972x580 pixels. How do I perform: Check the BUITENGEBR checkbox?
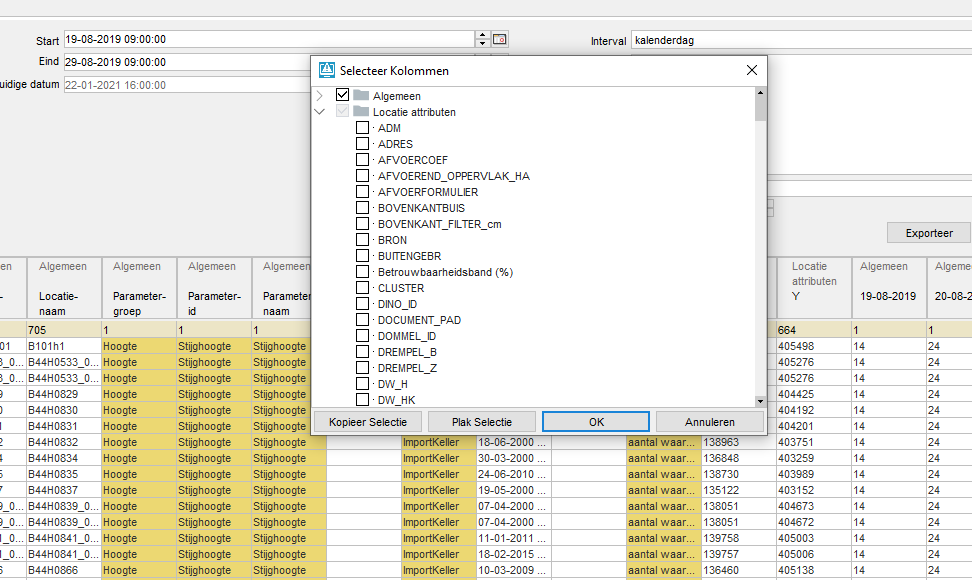tap(363, 256)
